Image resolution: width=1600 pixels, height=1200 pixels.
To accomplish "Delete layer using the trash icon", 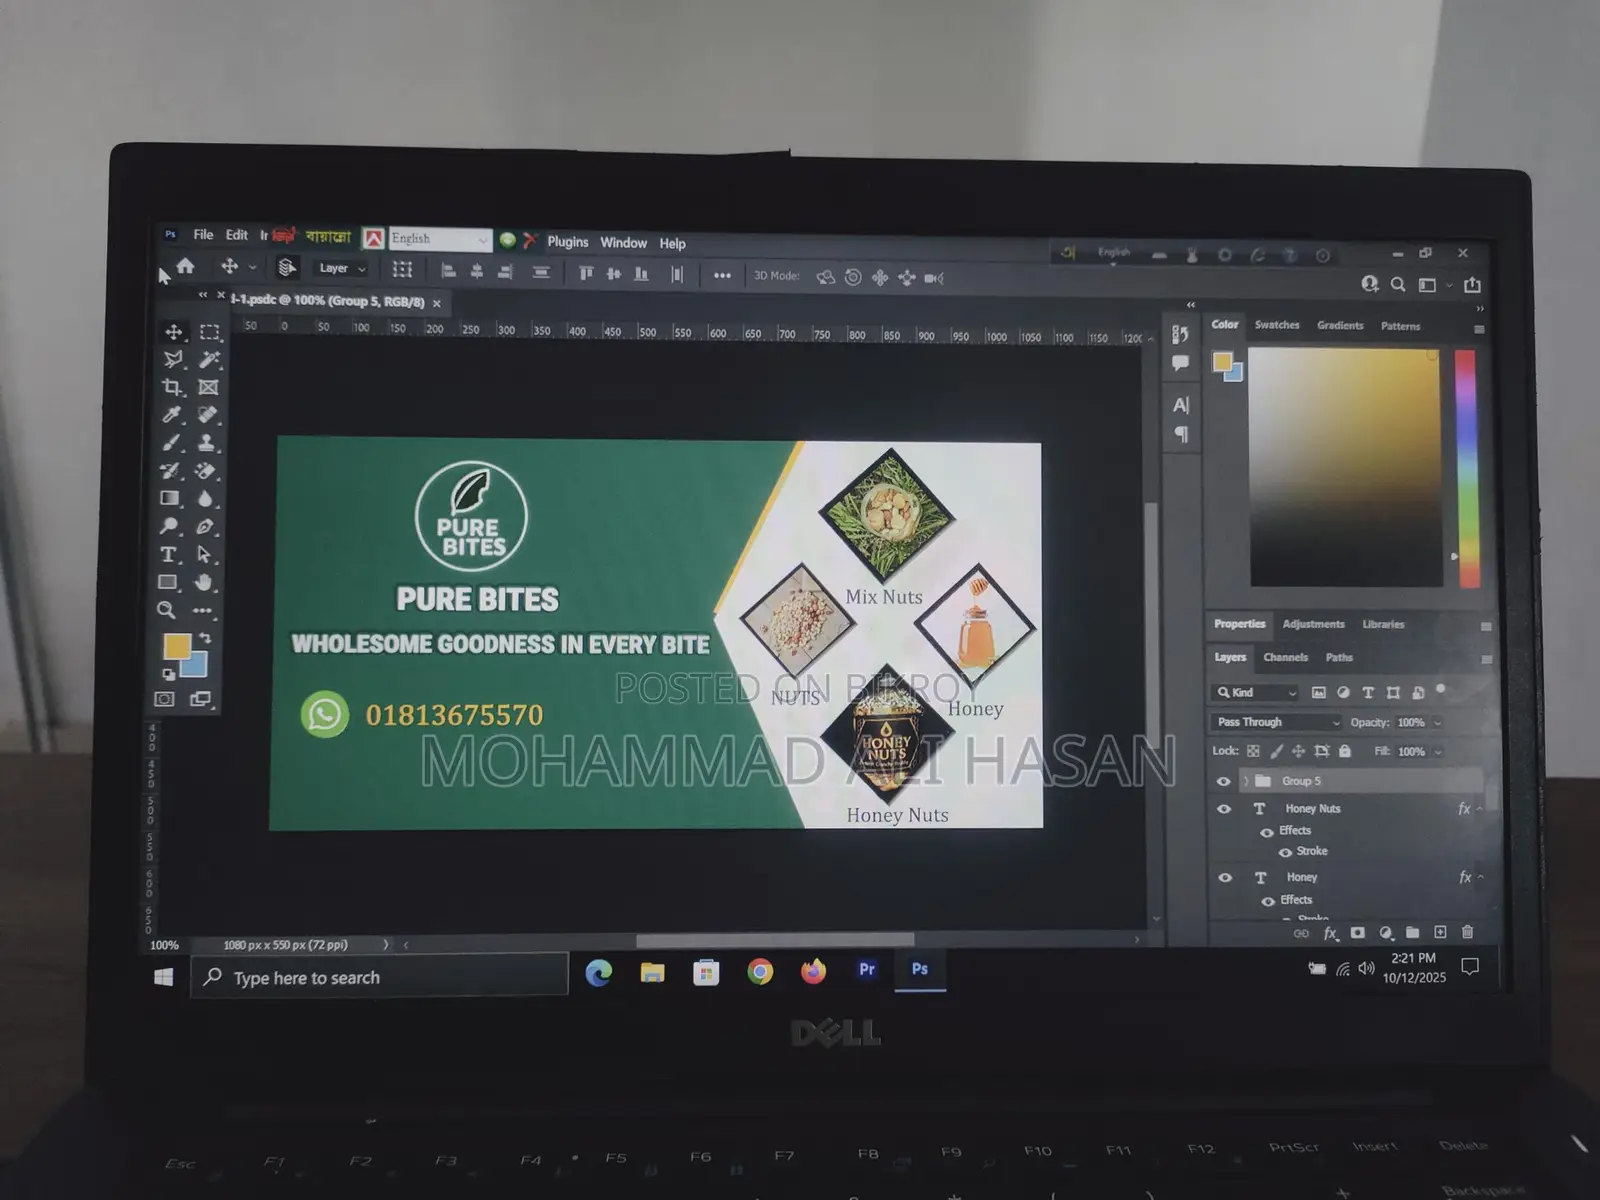I will coord(1467,932).
